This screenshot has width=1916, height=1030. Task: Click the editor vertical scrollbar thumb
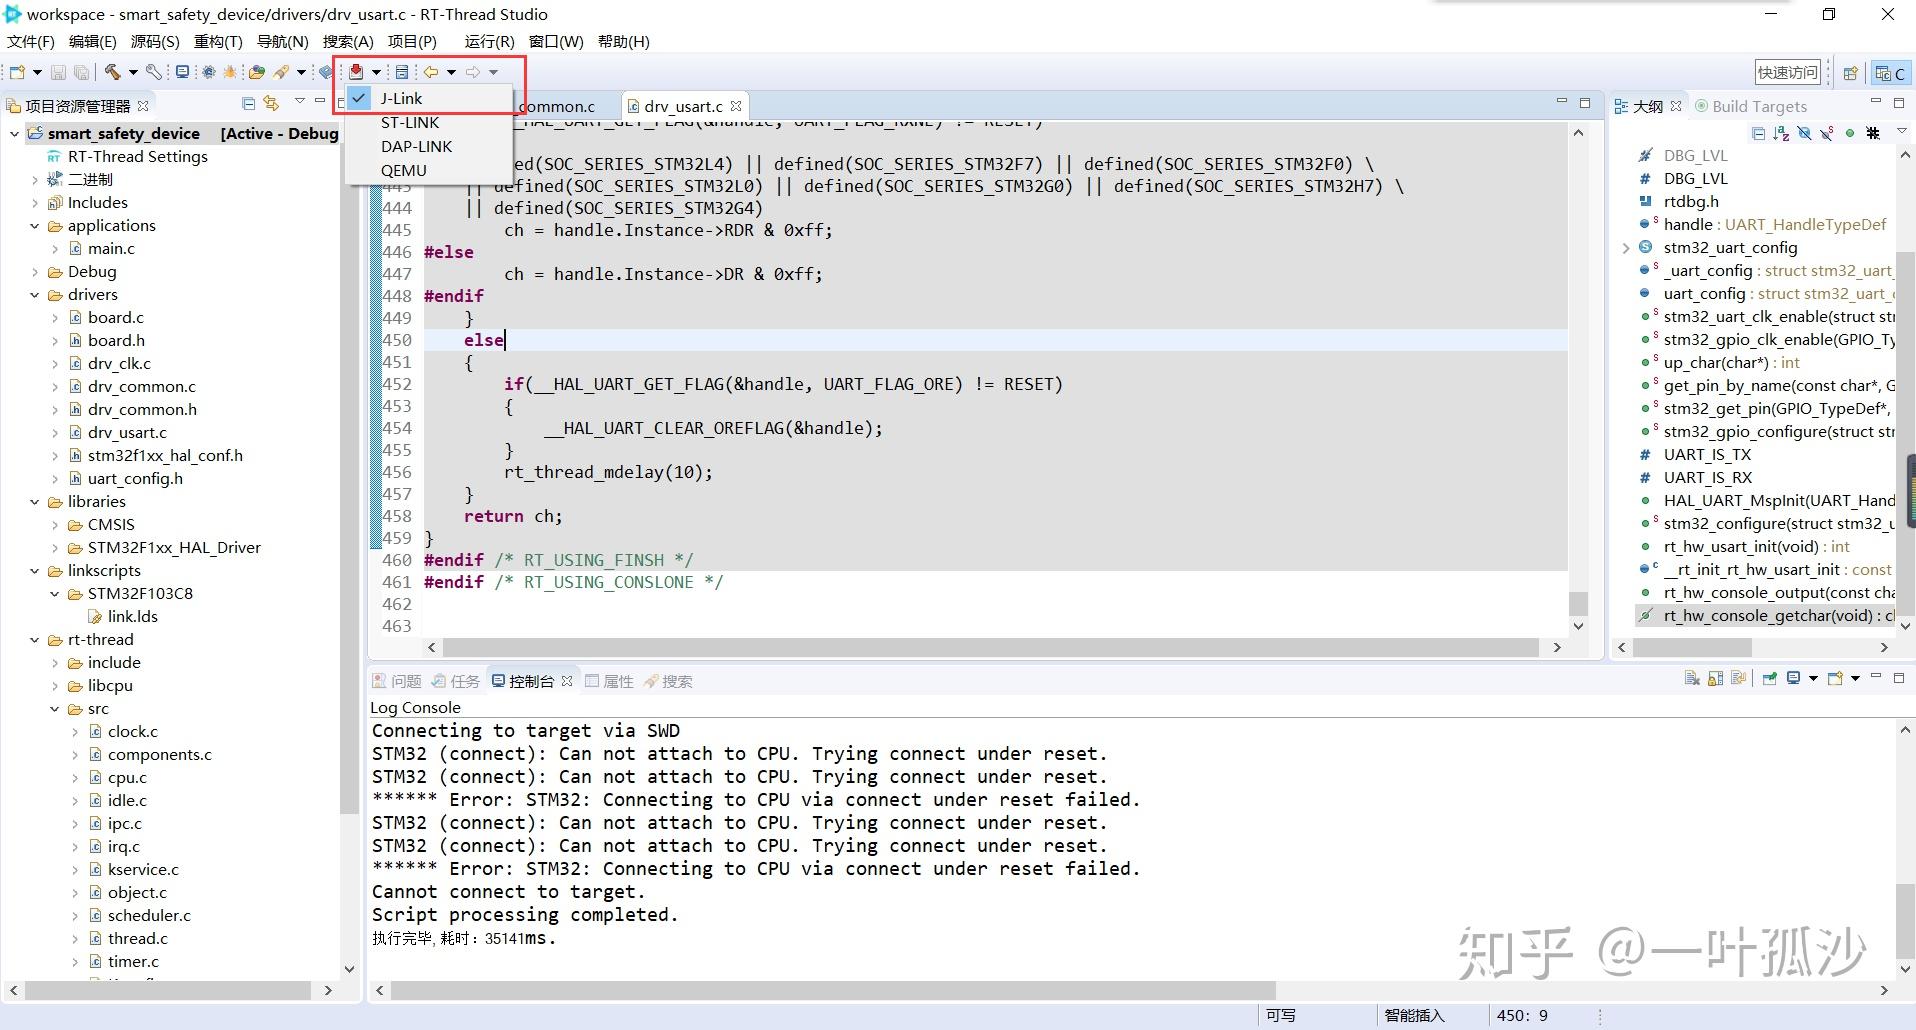1578,603
